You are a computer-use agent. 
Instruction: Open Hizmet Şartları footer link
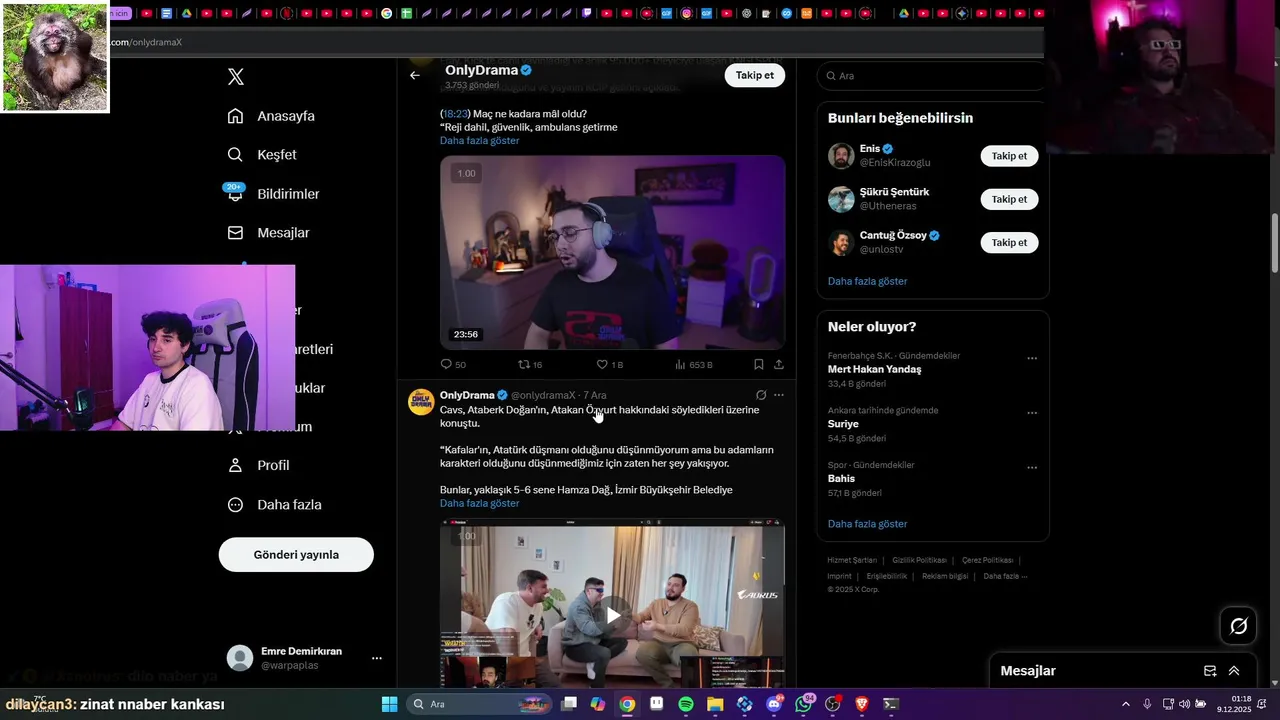[852, 560]
